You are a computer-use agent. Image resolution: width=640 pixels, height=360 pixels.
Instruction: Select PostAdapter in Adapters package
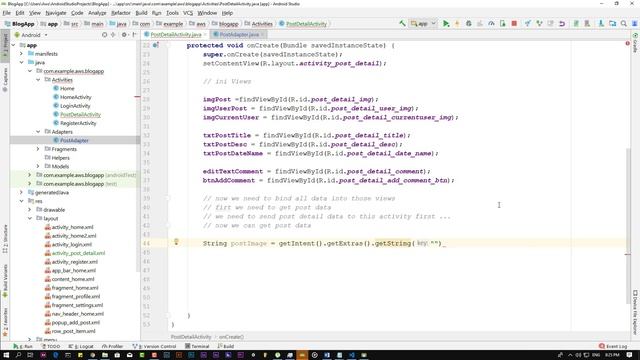pos(74,140)
